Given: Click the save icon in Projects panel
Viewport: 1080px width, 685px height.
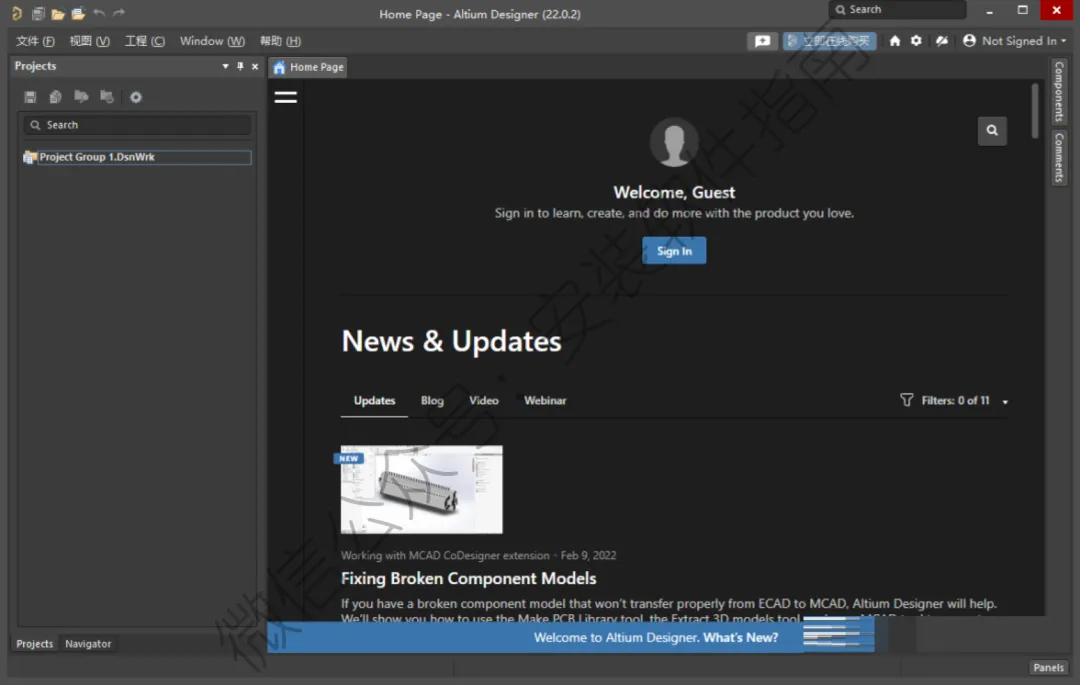Looking at the screenshot, I should coord(30,97).
